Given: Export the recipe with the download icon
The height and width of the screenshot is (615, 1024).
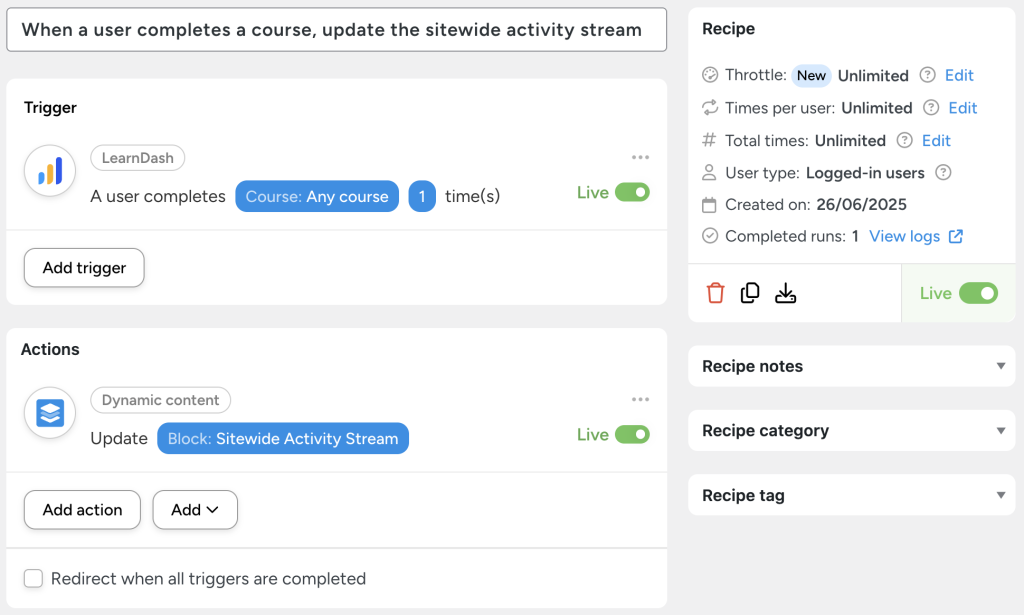Looking at the screenshot, I should tap(785, 292).
